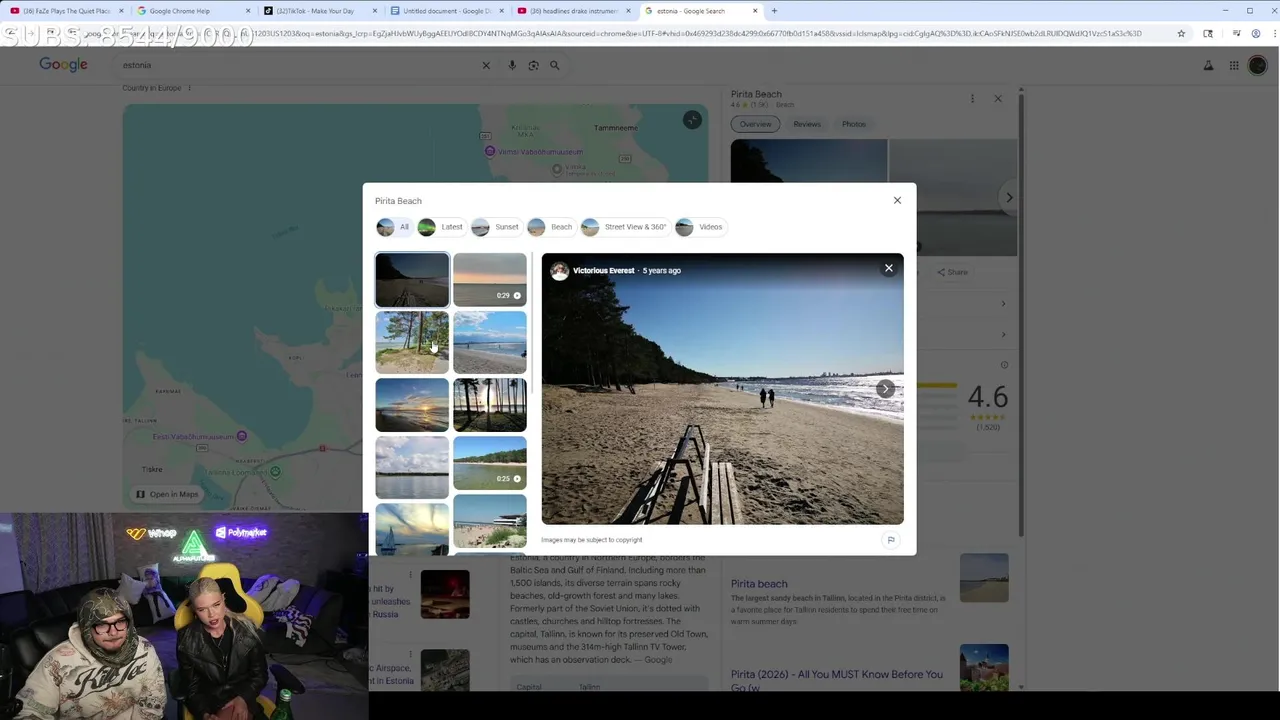Viewport: 1280px width, 720px height.
Task: Open the Google account avatar
Action: (x=1257, y=65)
